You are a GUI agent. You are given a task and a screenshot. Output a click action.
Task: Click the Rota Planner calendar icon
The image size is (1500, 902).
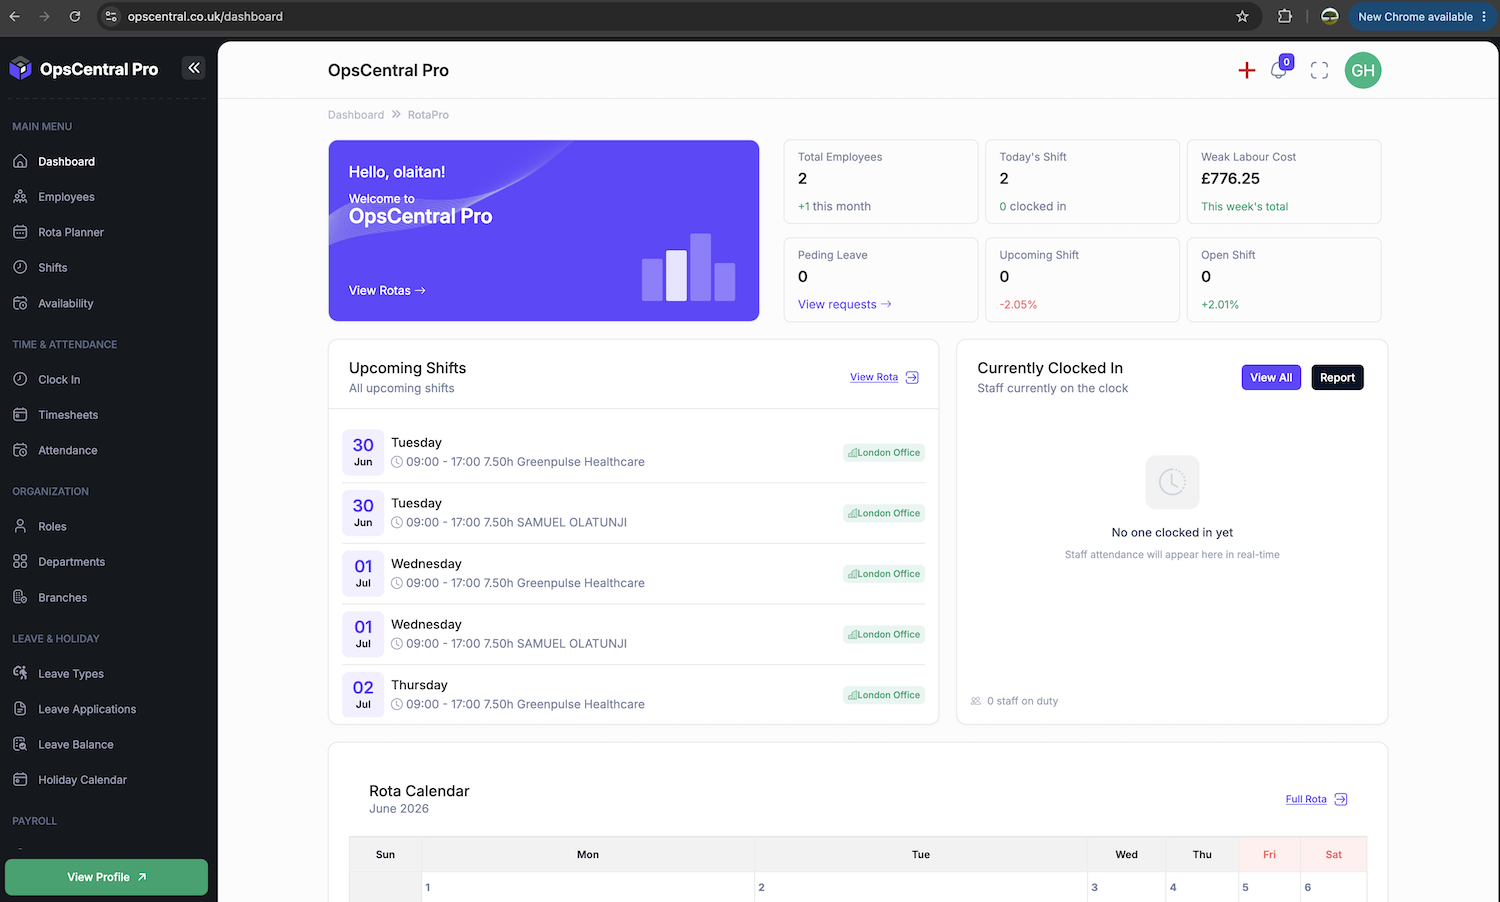[x=20, y=232]
